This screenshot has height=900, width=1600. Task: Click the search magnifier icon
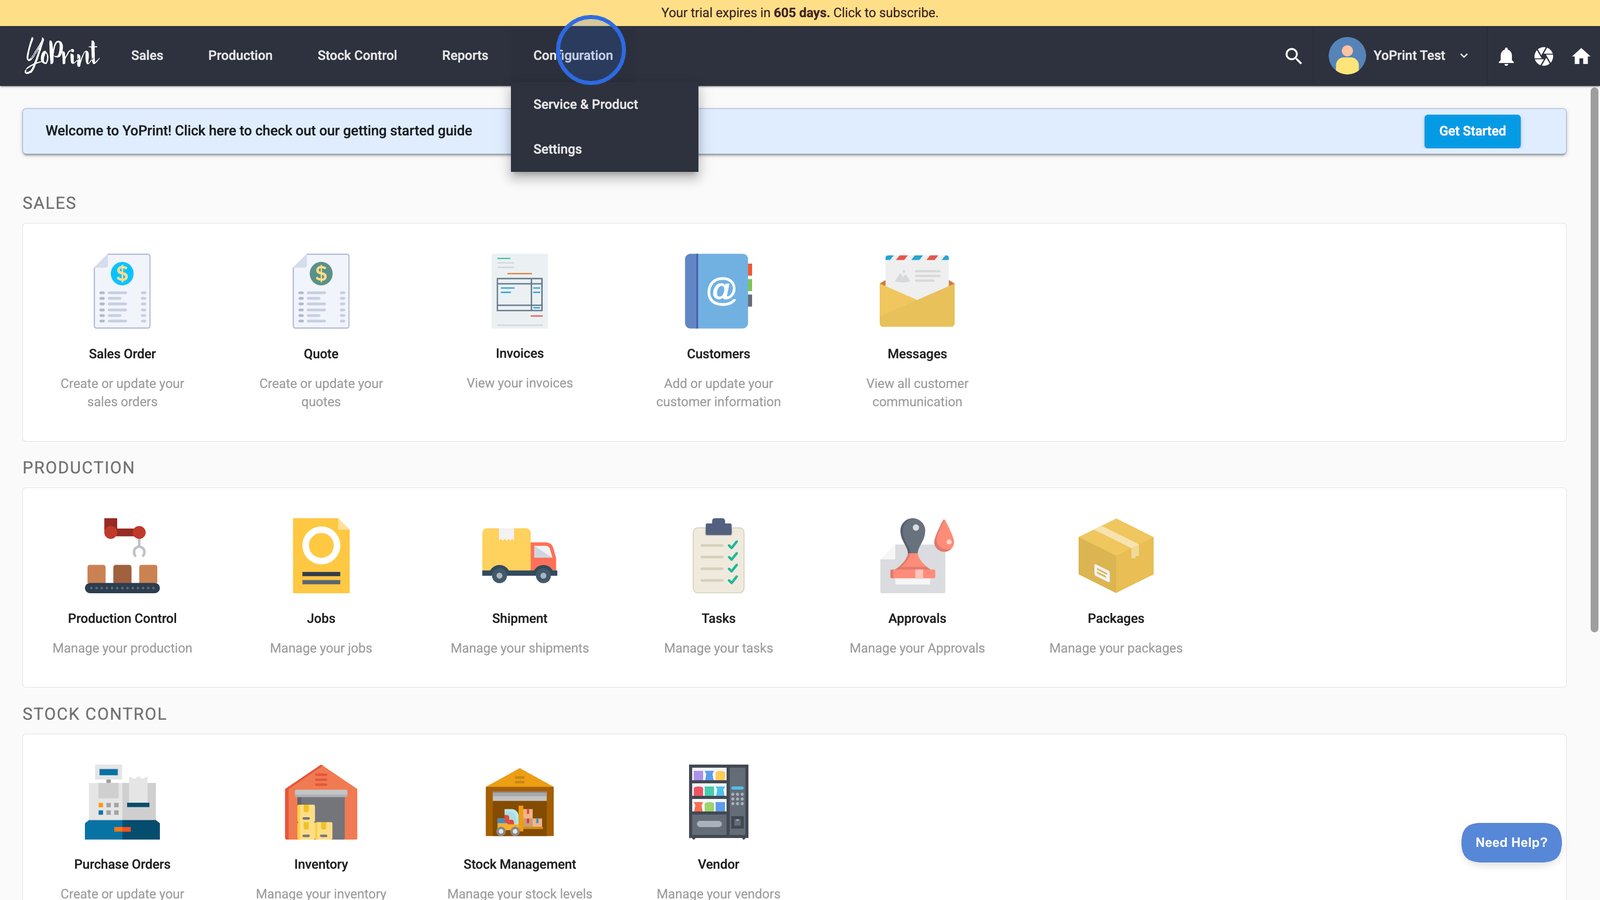pos(1293,56)
